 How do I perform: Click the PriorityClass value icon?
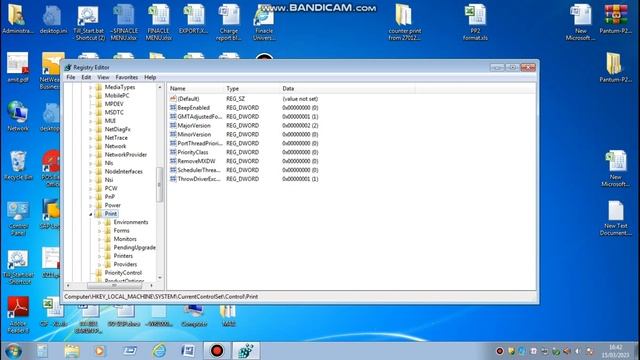pyautogui.click(x=173, y=152)
